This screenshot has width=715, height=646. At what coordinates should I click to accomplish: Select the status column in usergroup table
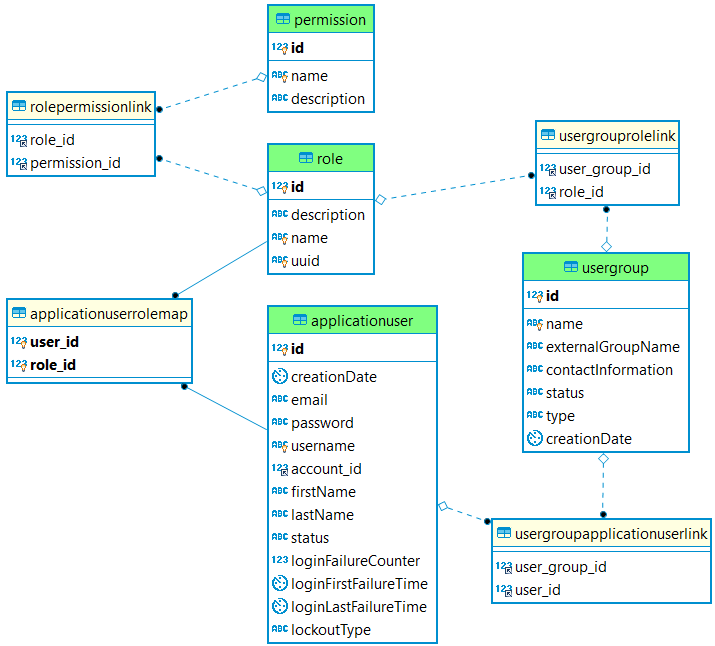(x=606, y=393)
